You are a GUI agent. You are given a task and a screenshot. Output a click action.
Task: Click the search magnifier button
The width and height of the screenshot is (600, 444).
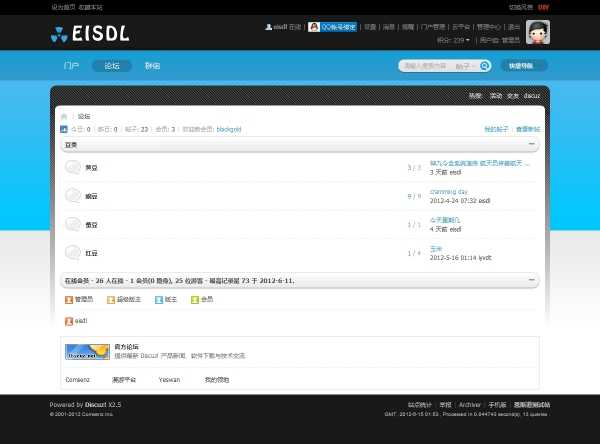point(485,66)
